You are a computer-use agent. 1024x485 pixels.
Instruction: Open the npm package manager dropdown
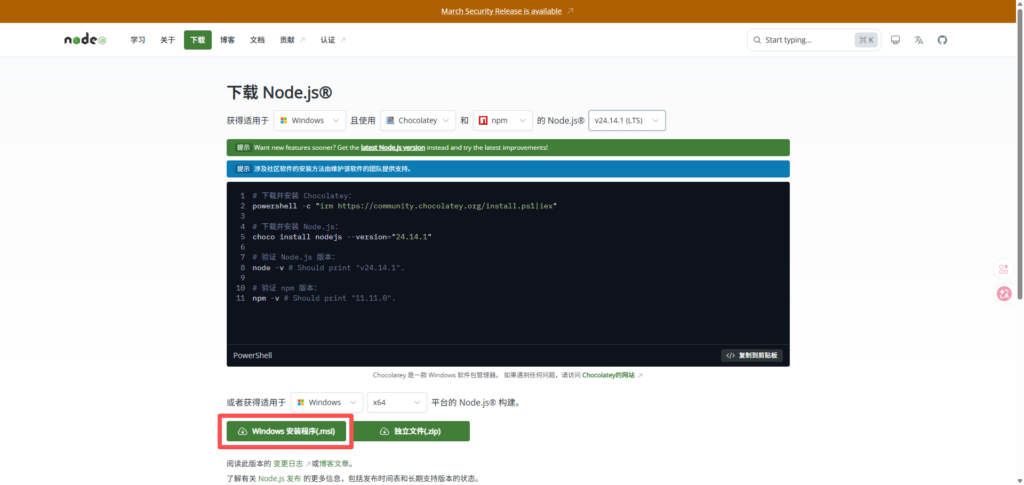[503, 120]
